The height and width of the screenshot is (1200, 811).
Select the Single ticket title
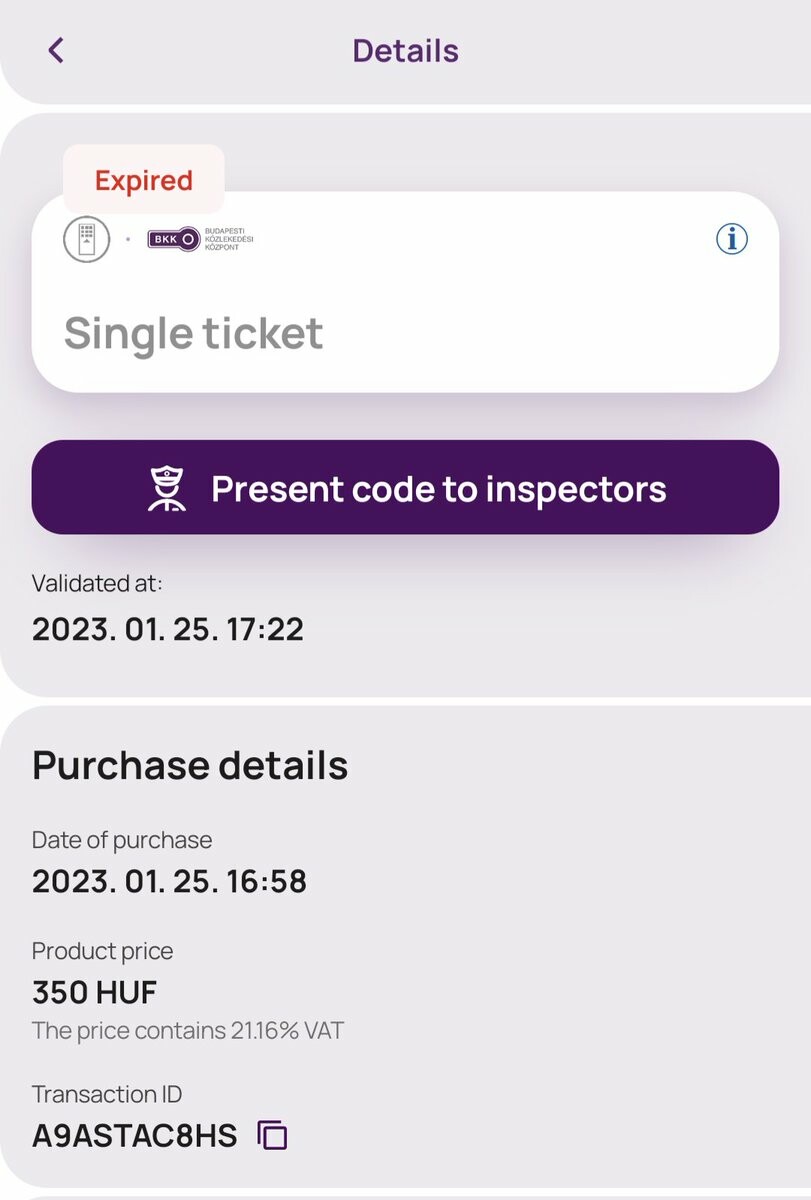tap(193, 333)
